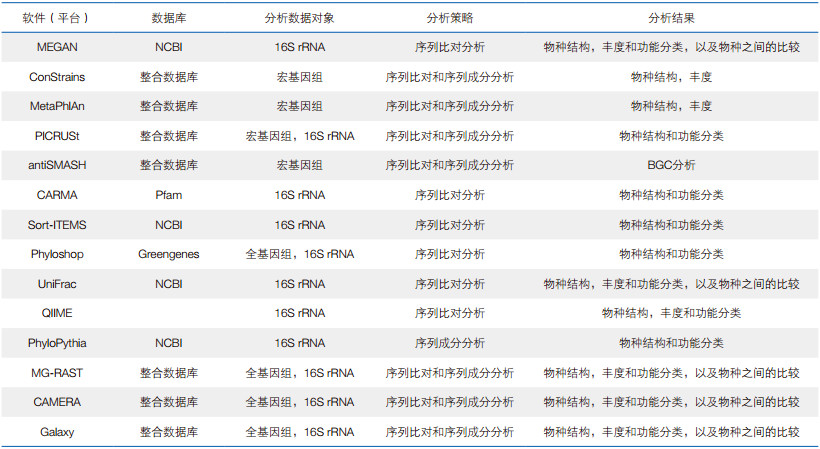Click 16S rRNA in the MEGAN row
This screenshot has width=820, height=449.
(300, 47)
